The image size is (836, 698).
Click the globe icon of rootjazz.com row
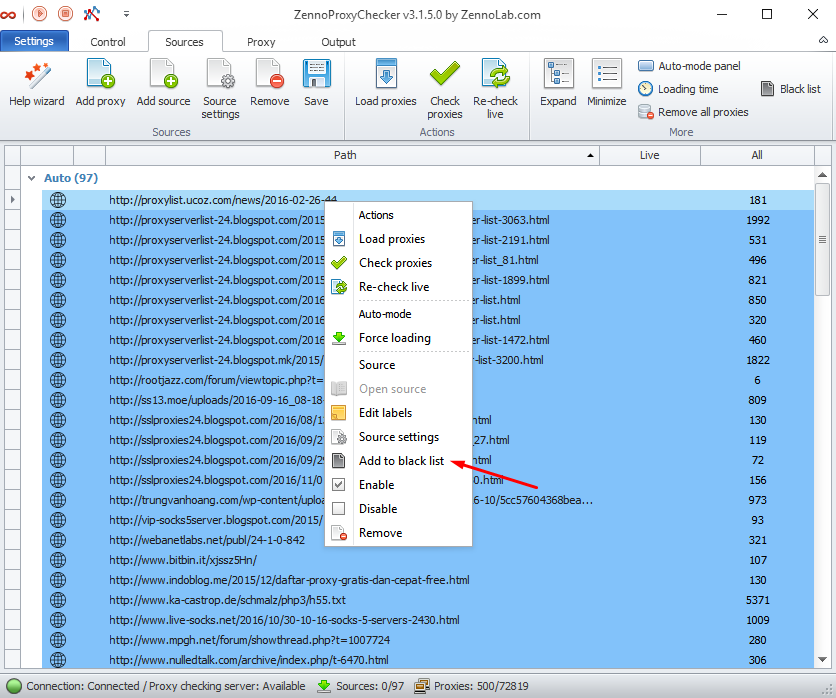coord(58,380)
